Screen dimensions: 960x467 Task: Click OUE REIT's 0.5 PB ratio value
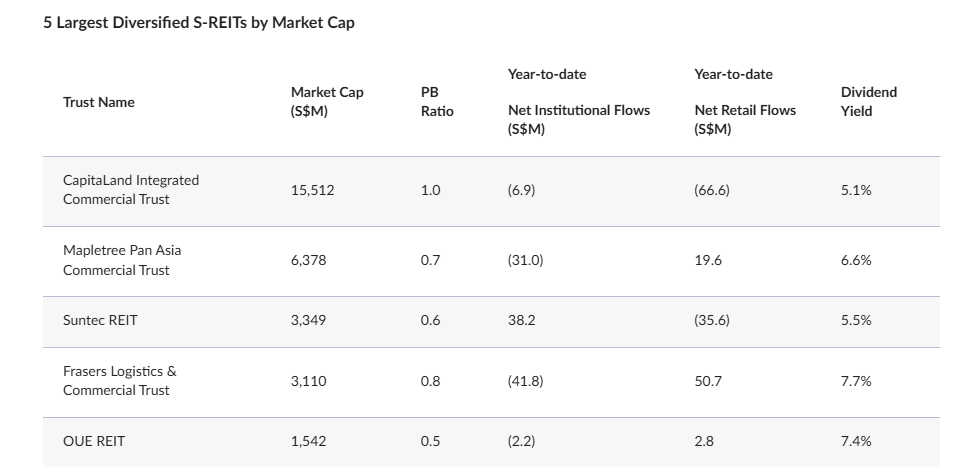pyautogui.click(x=430, y=441)
